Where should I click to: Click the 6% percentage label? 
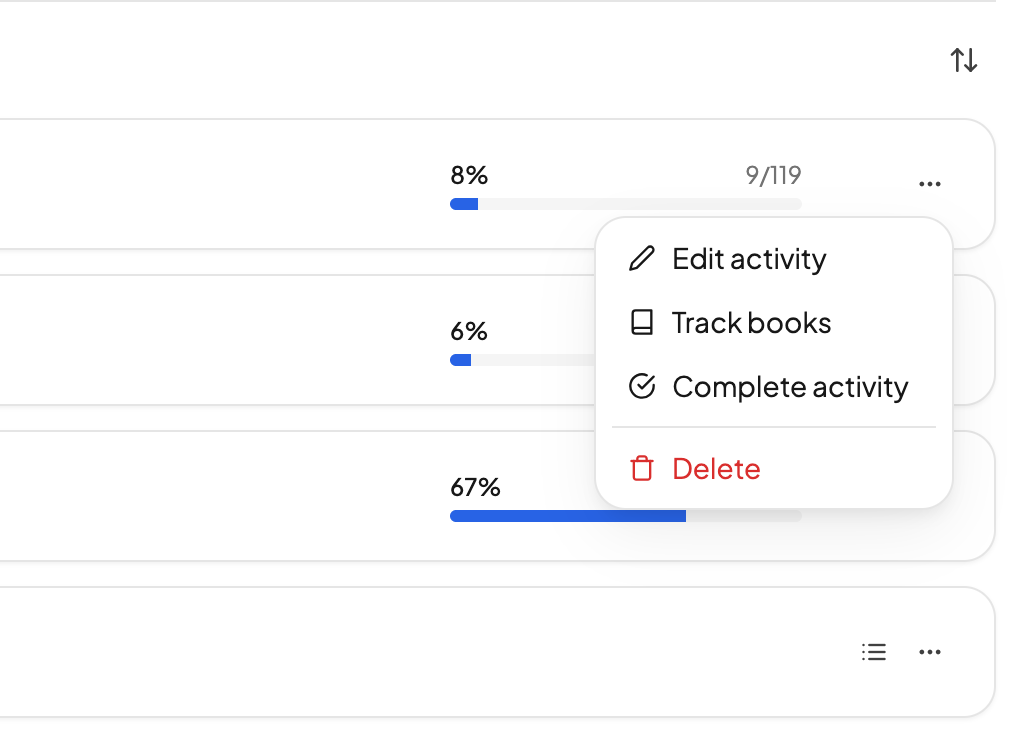tap(469, 331)
